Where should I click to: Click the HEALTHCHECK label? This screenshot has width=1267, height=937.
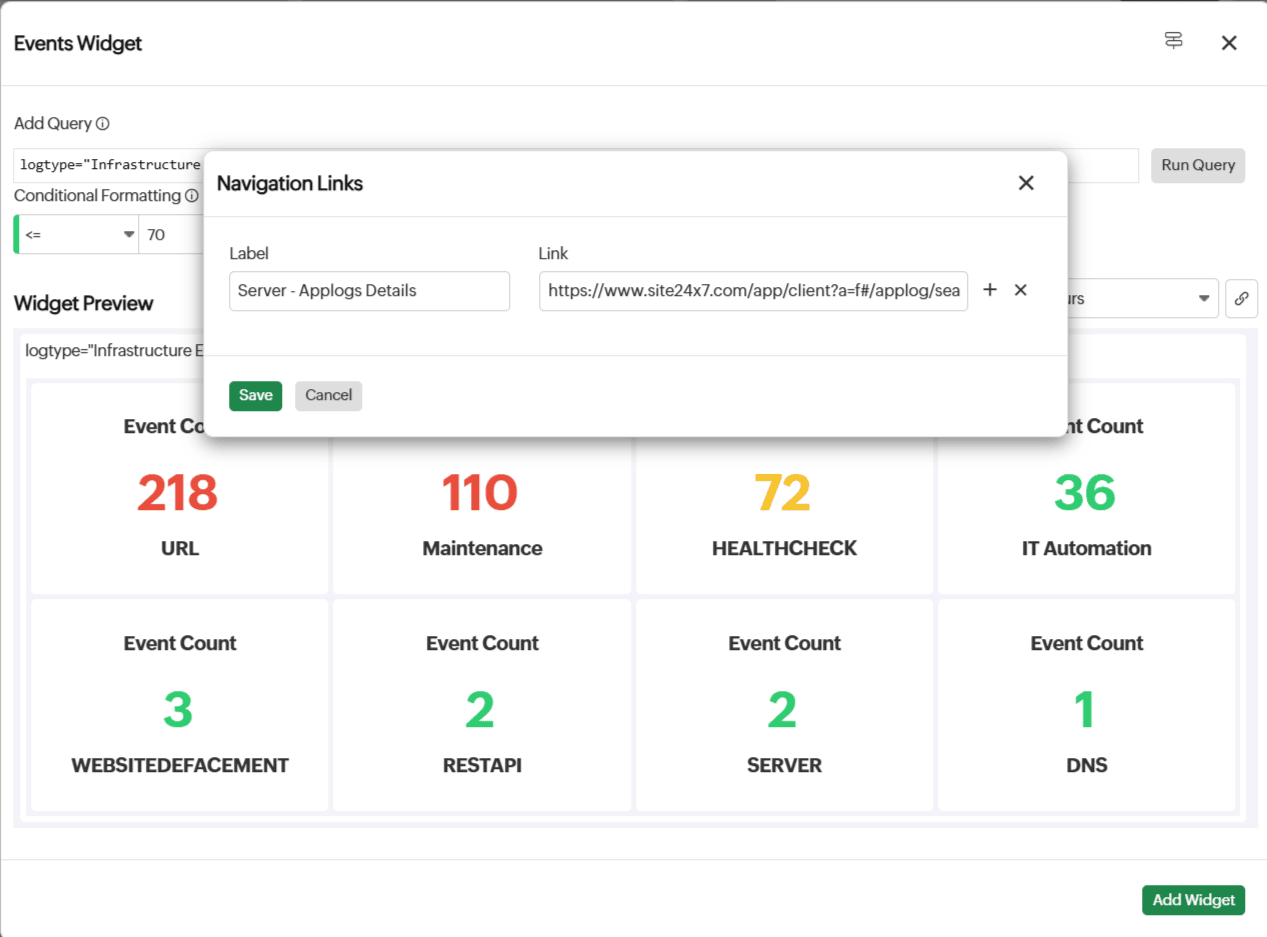point(784,548)
